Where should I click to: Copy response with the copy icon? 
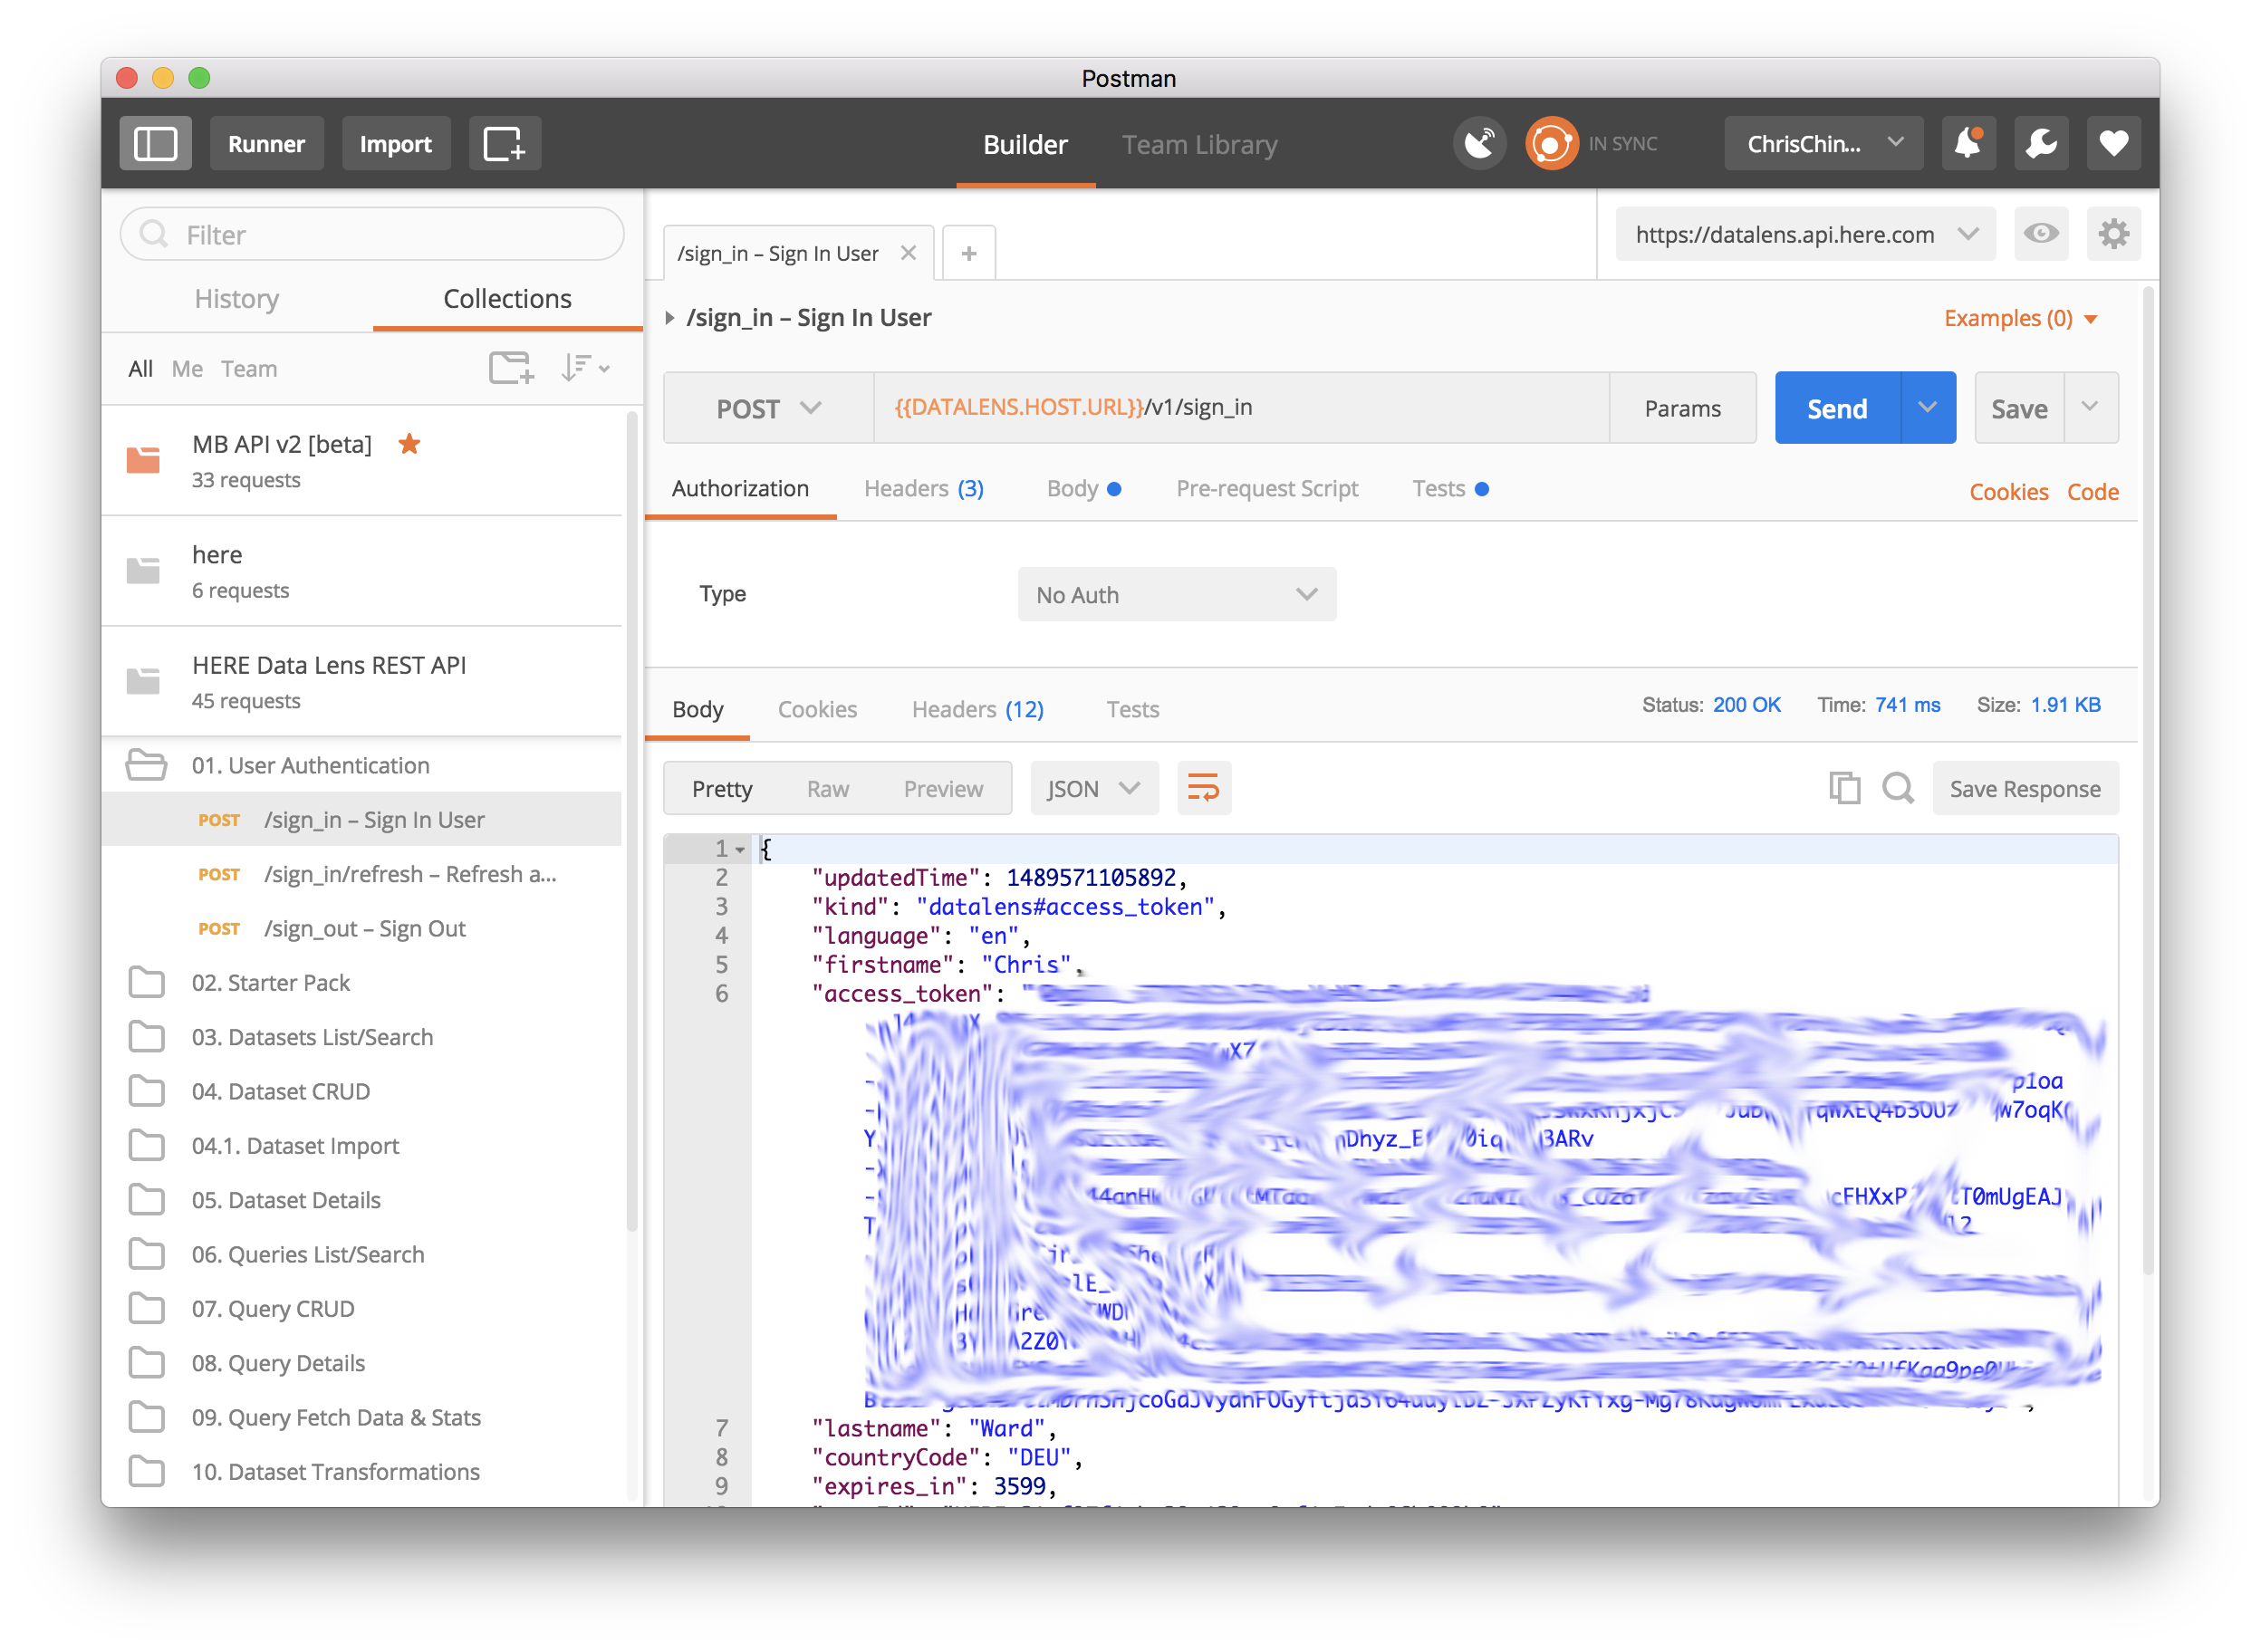pyautogui.click(x=1843, y=789)
